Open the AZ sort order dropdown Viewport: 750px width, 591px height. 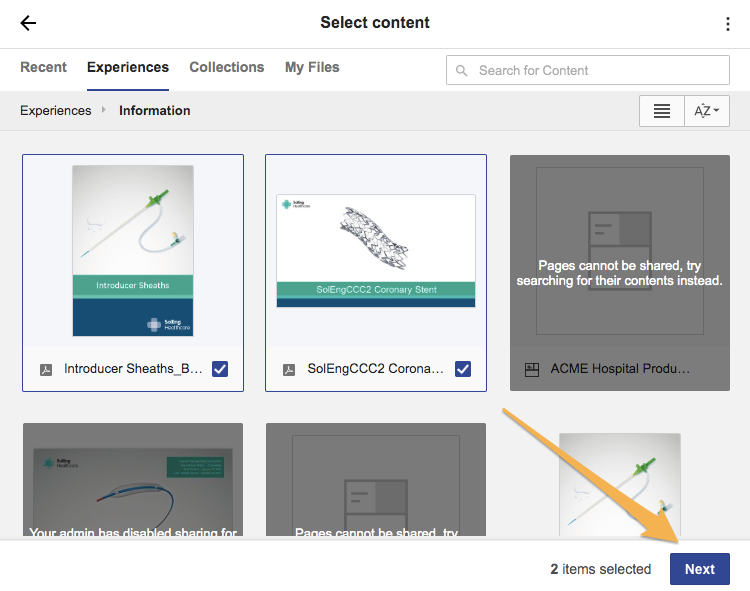(707, 111)
